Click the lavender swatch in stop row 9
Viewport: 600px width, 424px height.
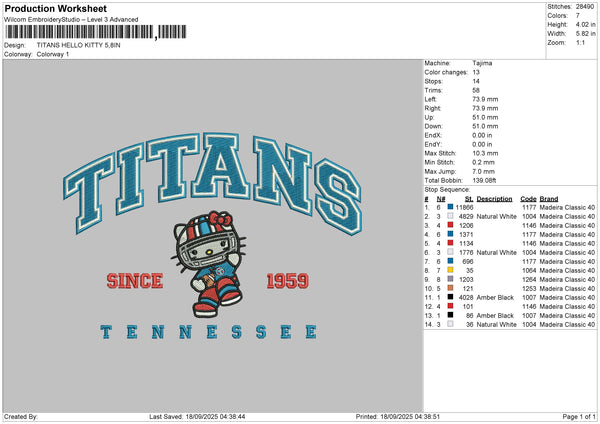450,279
